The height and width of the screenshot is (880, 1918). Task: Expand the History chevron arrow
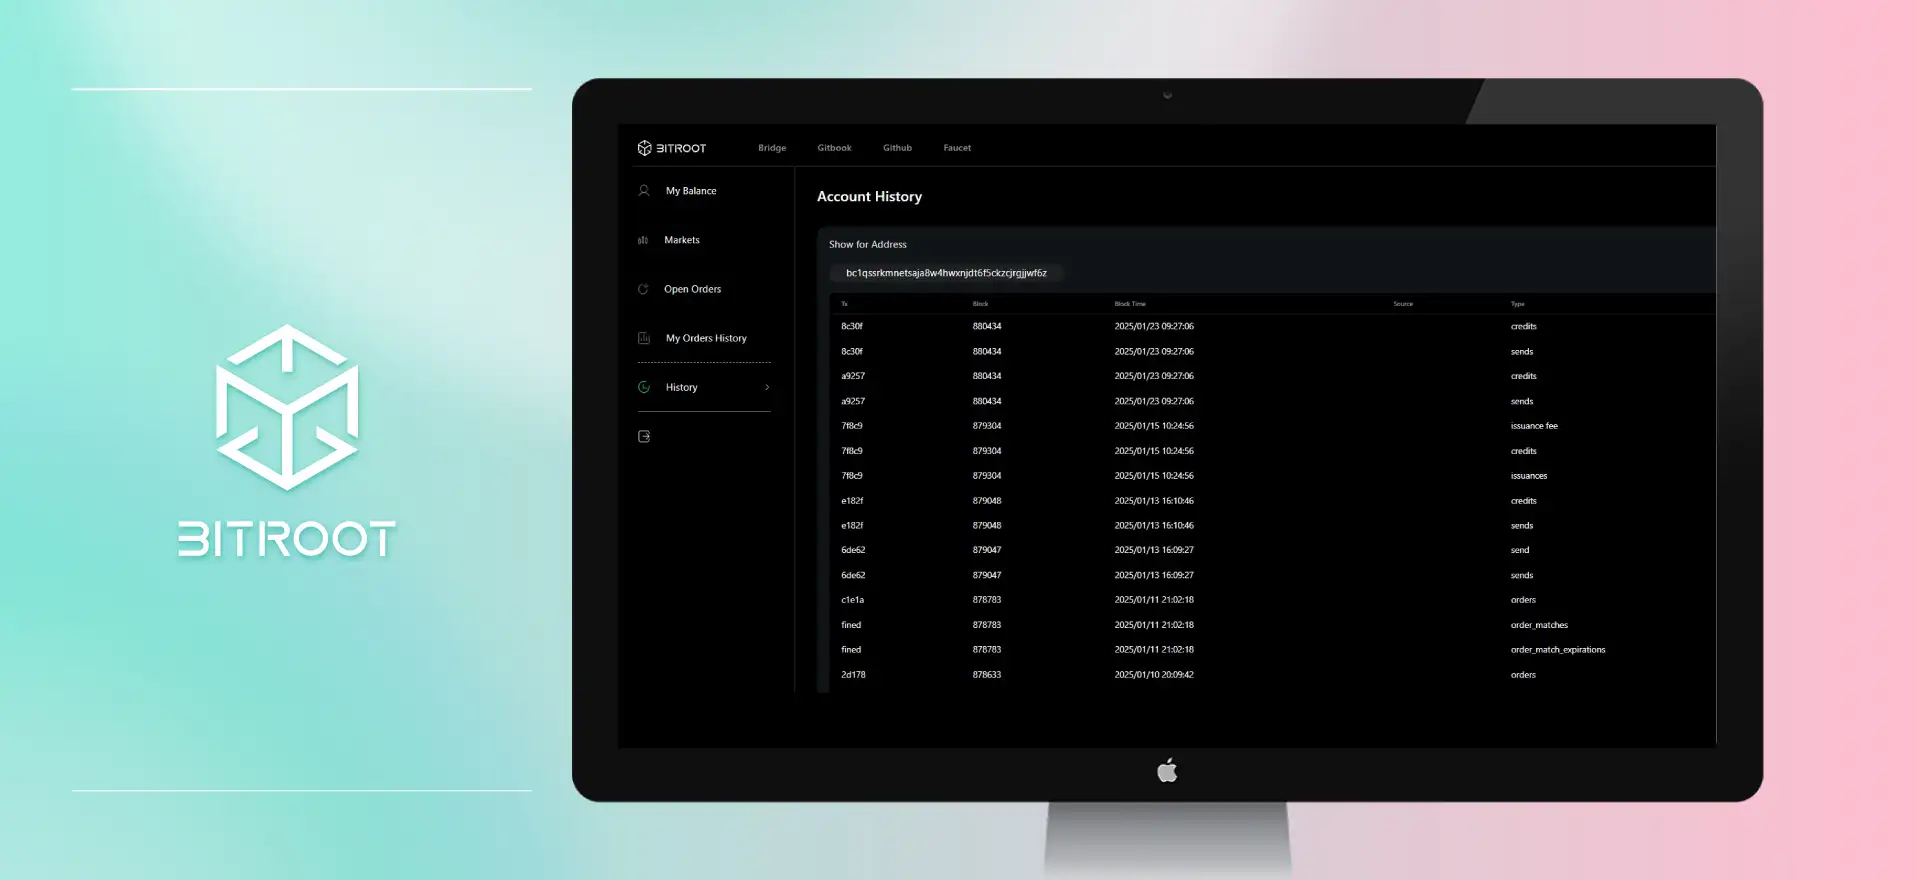(767, 387)
